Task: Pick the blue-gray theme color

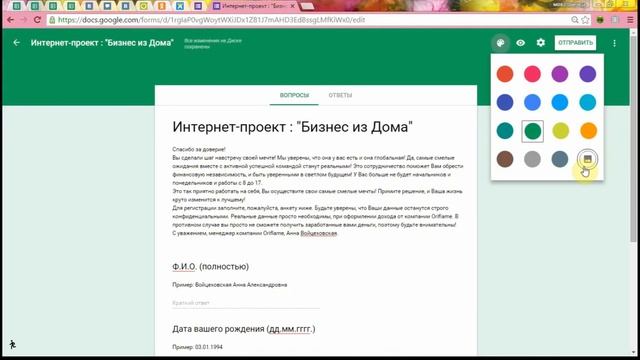Action: click(x=560, y=159)
